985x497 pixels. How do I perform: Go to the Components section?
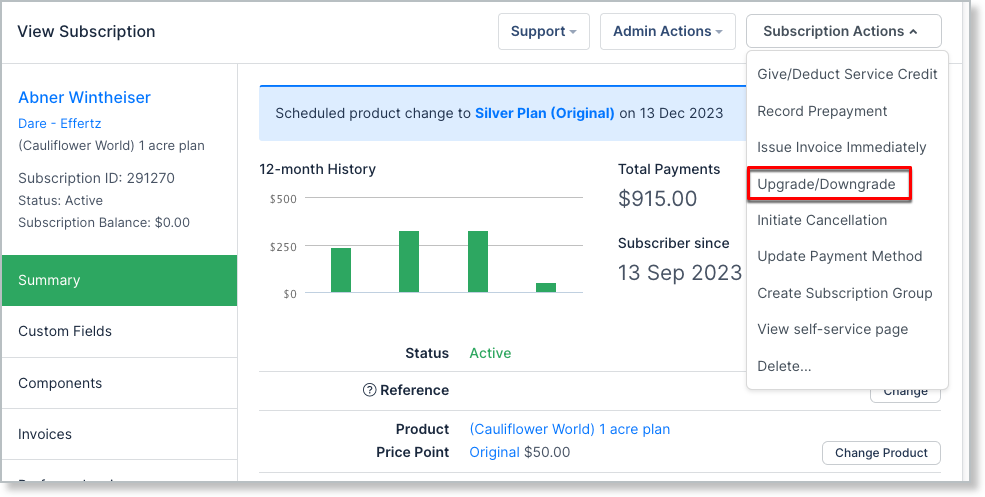coord(60,383)
